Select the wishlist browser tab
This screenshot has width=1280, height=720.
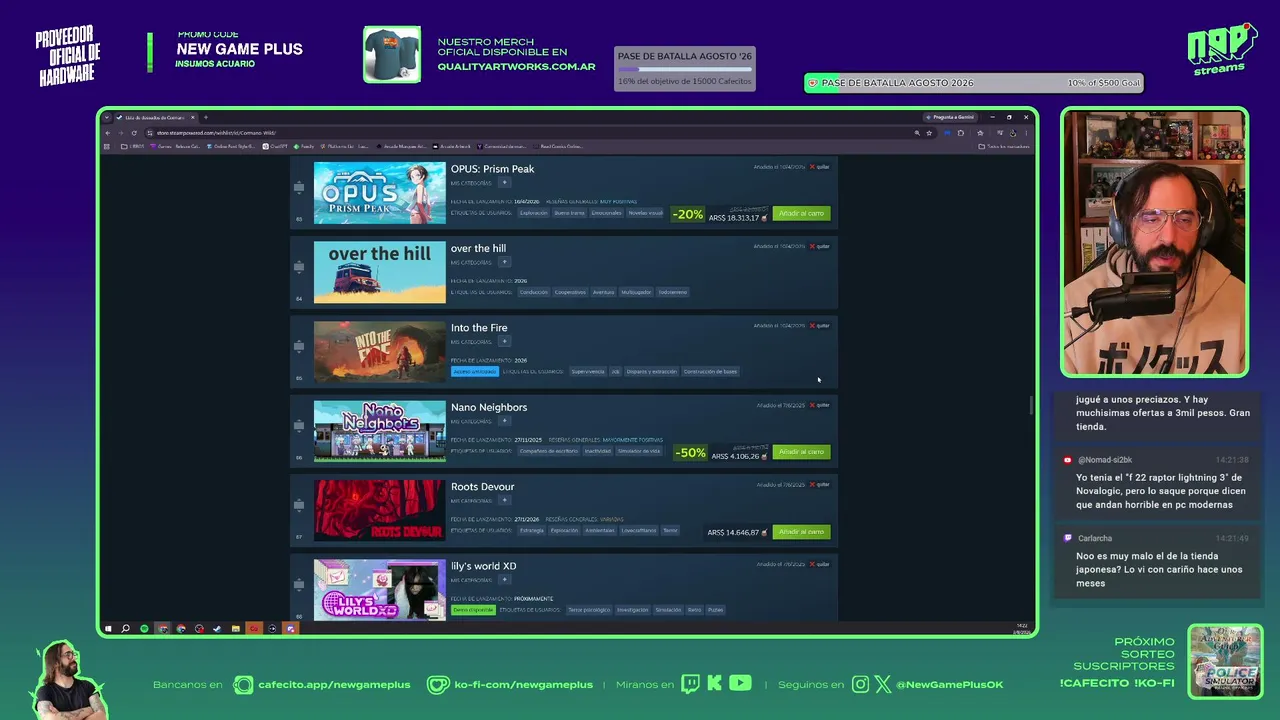tap(156, 118)
